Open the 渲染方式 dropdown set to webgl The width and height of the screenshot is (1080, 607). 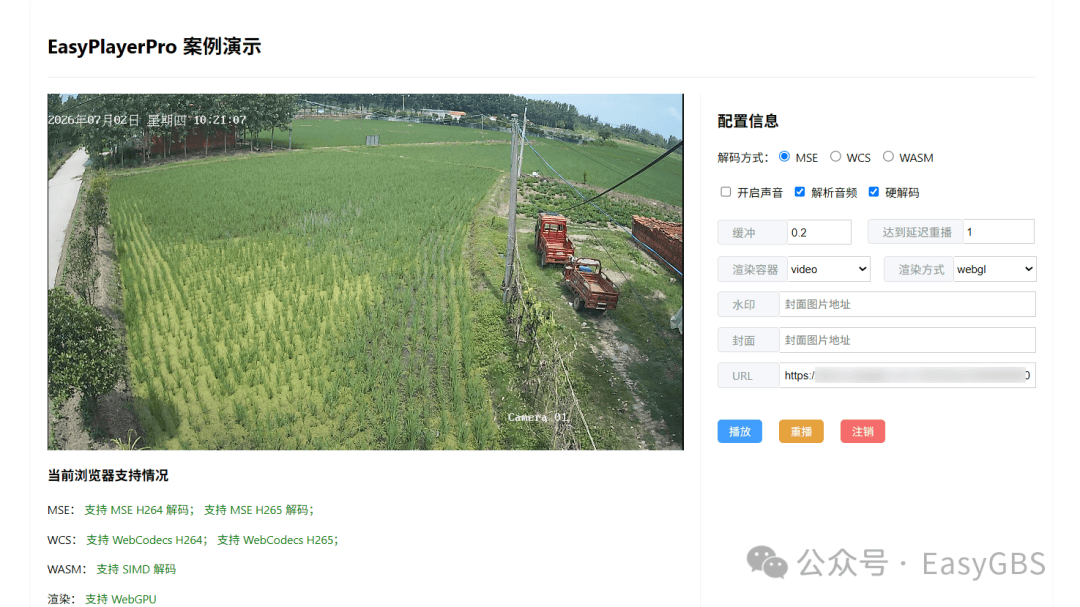995,269
